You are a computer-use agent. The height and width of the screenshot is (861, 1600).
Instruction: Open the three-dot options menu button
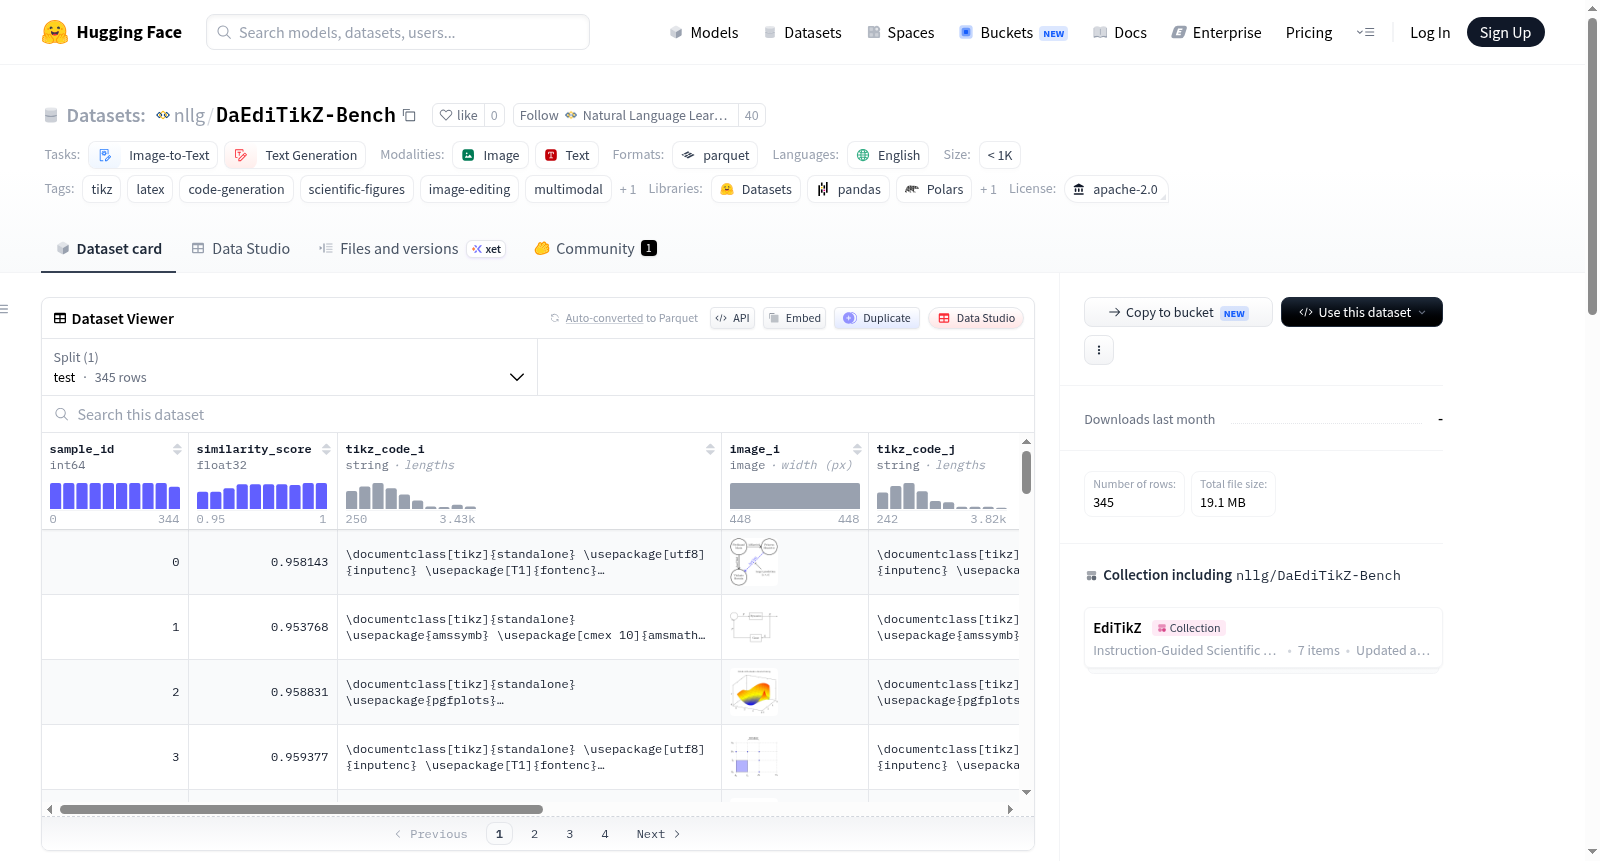(x=1099, y=350)
